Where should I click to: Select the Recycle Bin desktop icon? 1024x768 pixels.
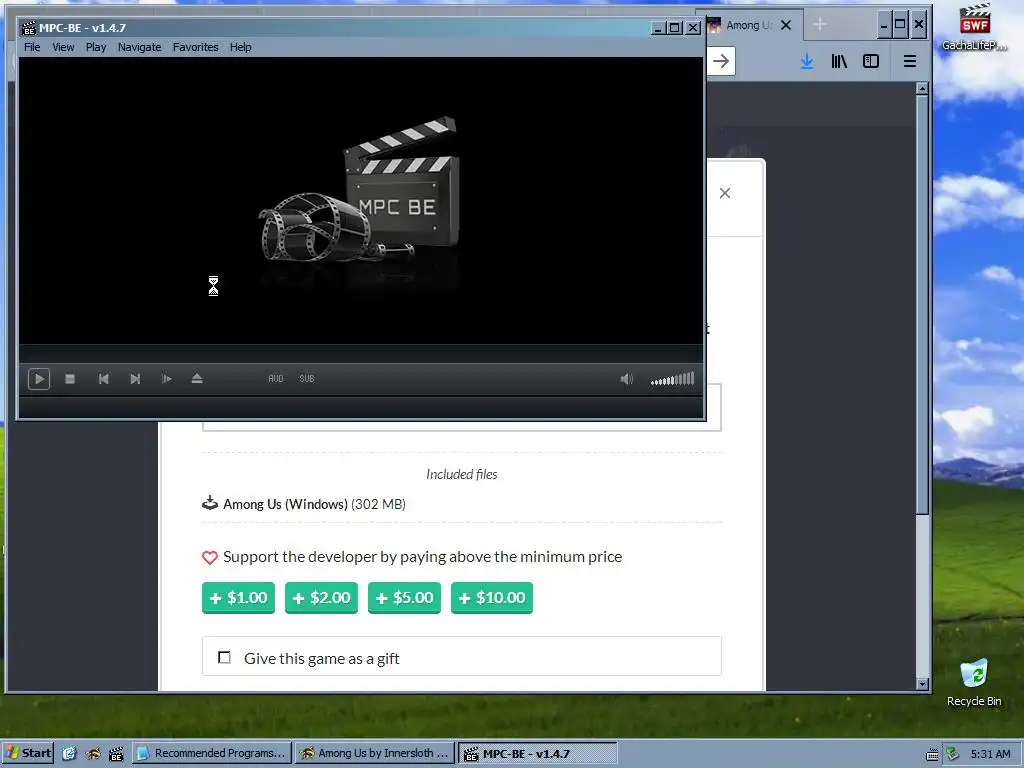974,682
